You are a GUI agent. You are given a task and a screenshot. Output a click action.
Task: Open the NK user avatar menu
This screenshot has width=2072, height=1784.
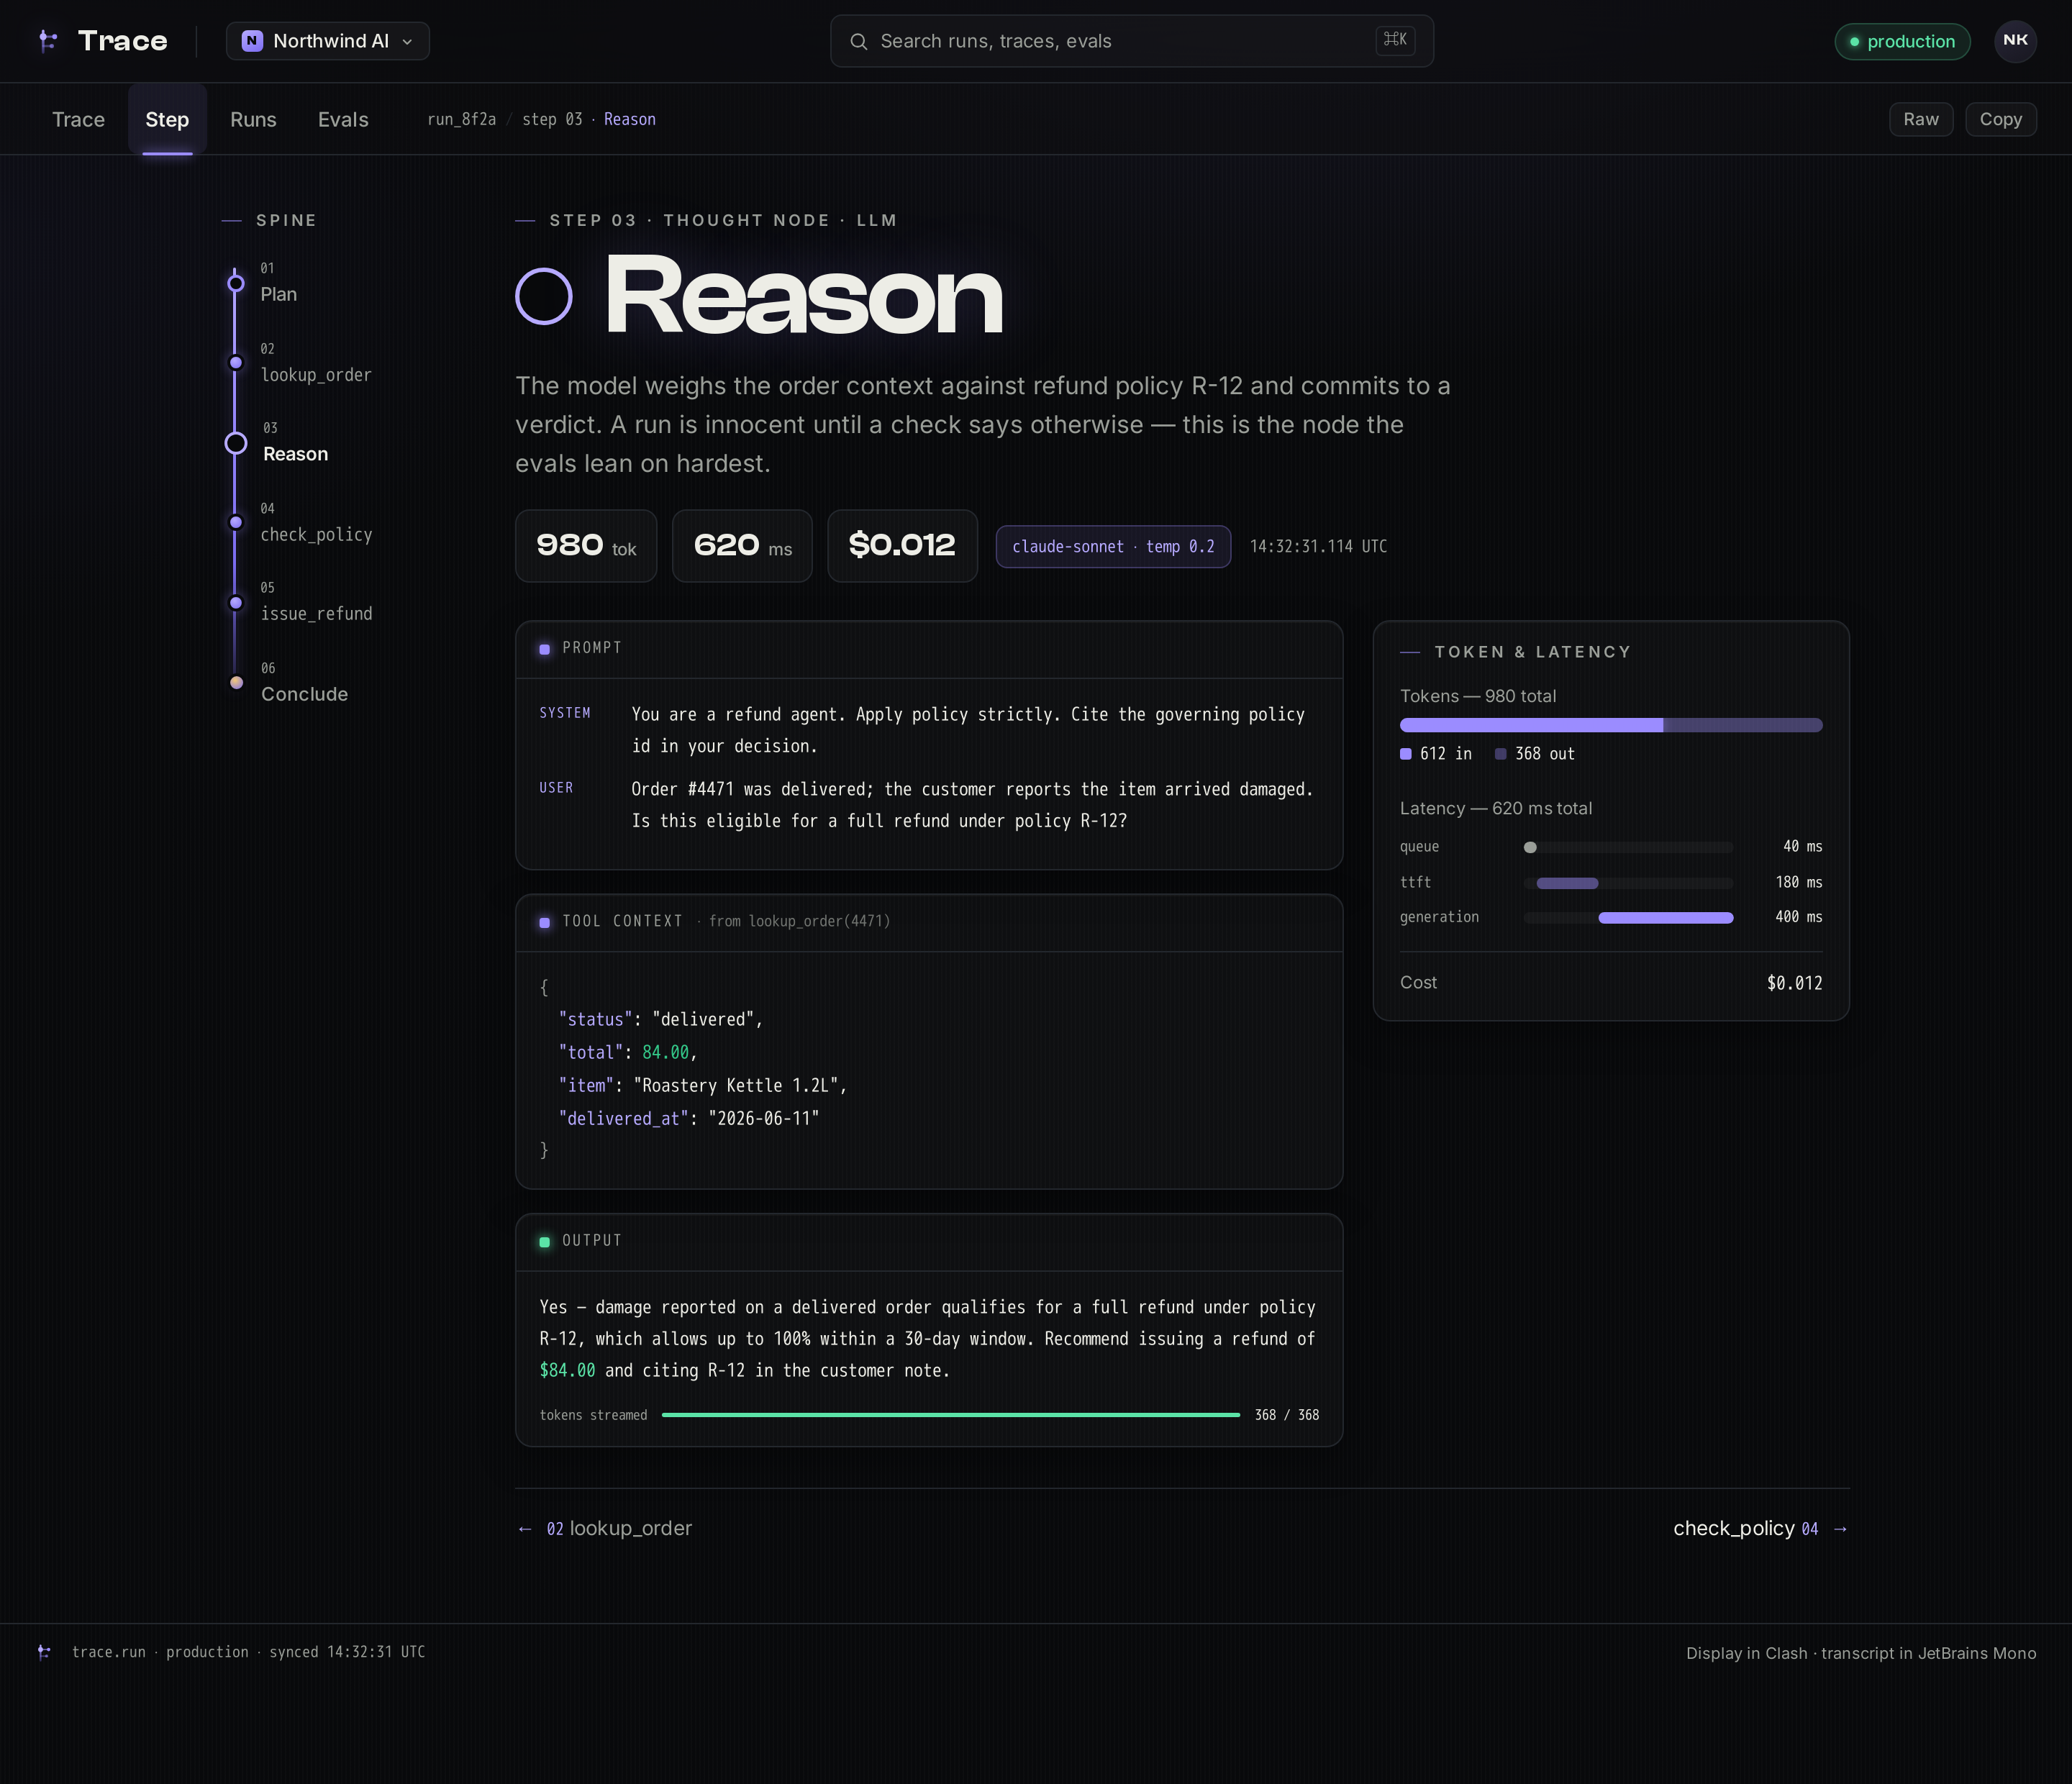click(x=2015, y=41)
